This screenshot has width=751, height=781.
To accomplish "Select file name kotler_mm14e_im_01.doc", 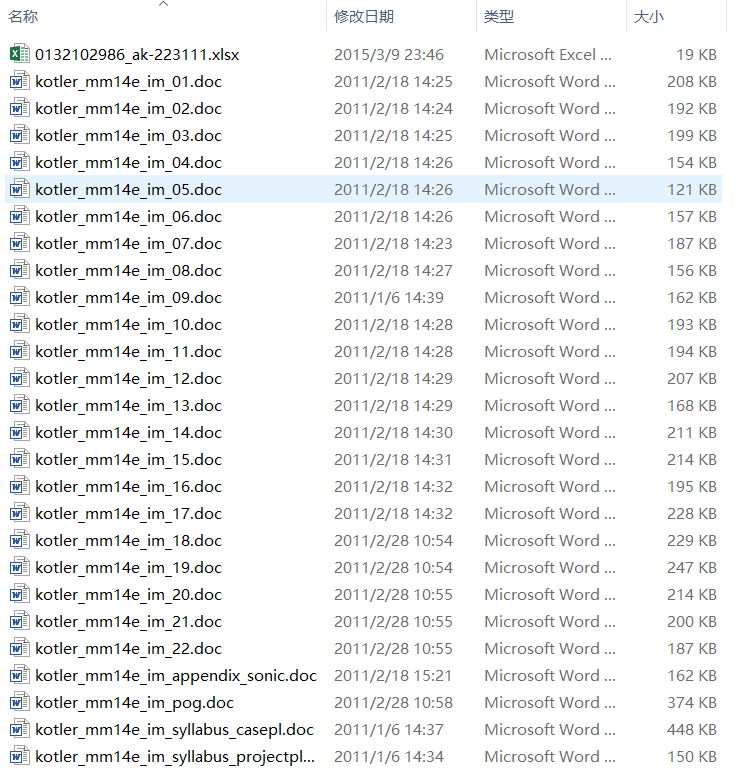I will point(128,81).
